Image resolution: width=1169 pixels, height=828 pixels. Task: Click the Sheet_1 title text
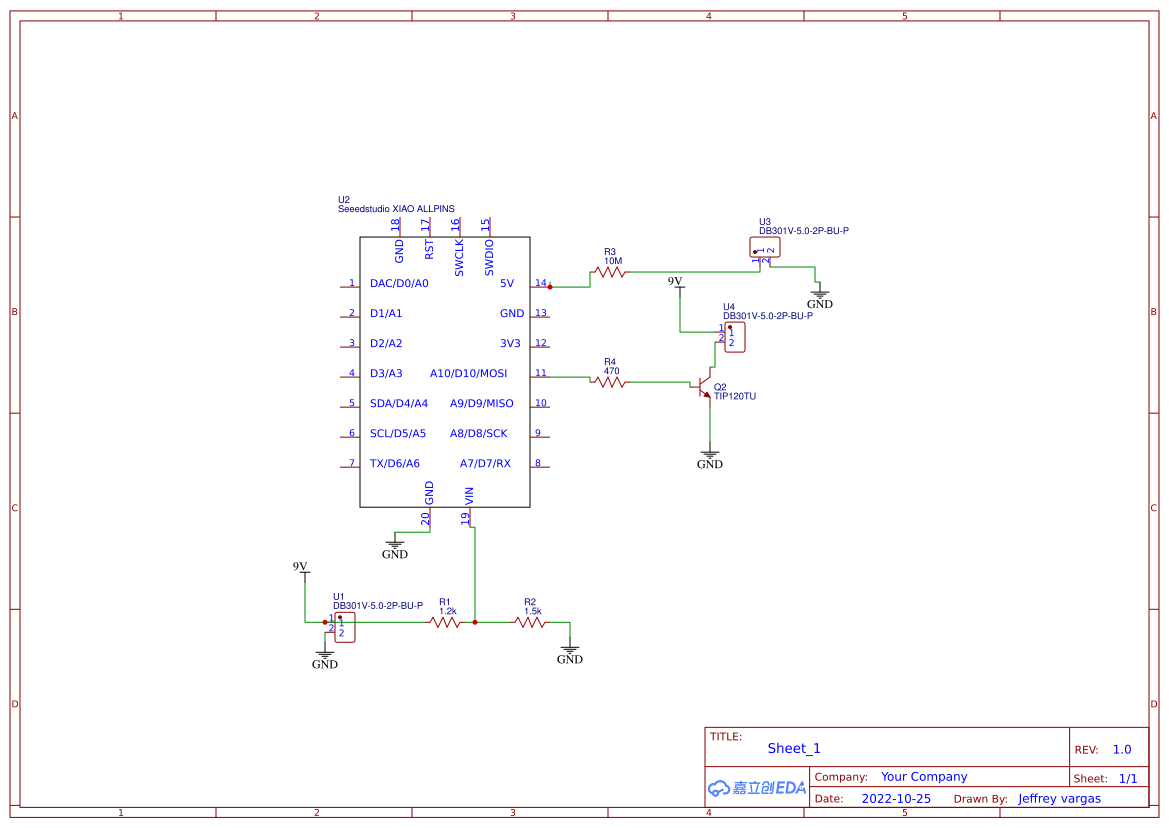(x=793, y=748)
